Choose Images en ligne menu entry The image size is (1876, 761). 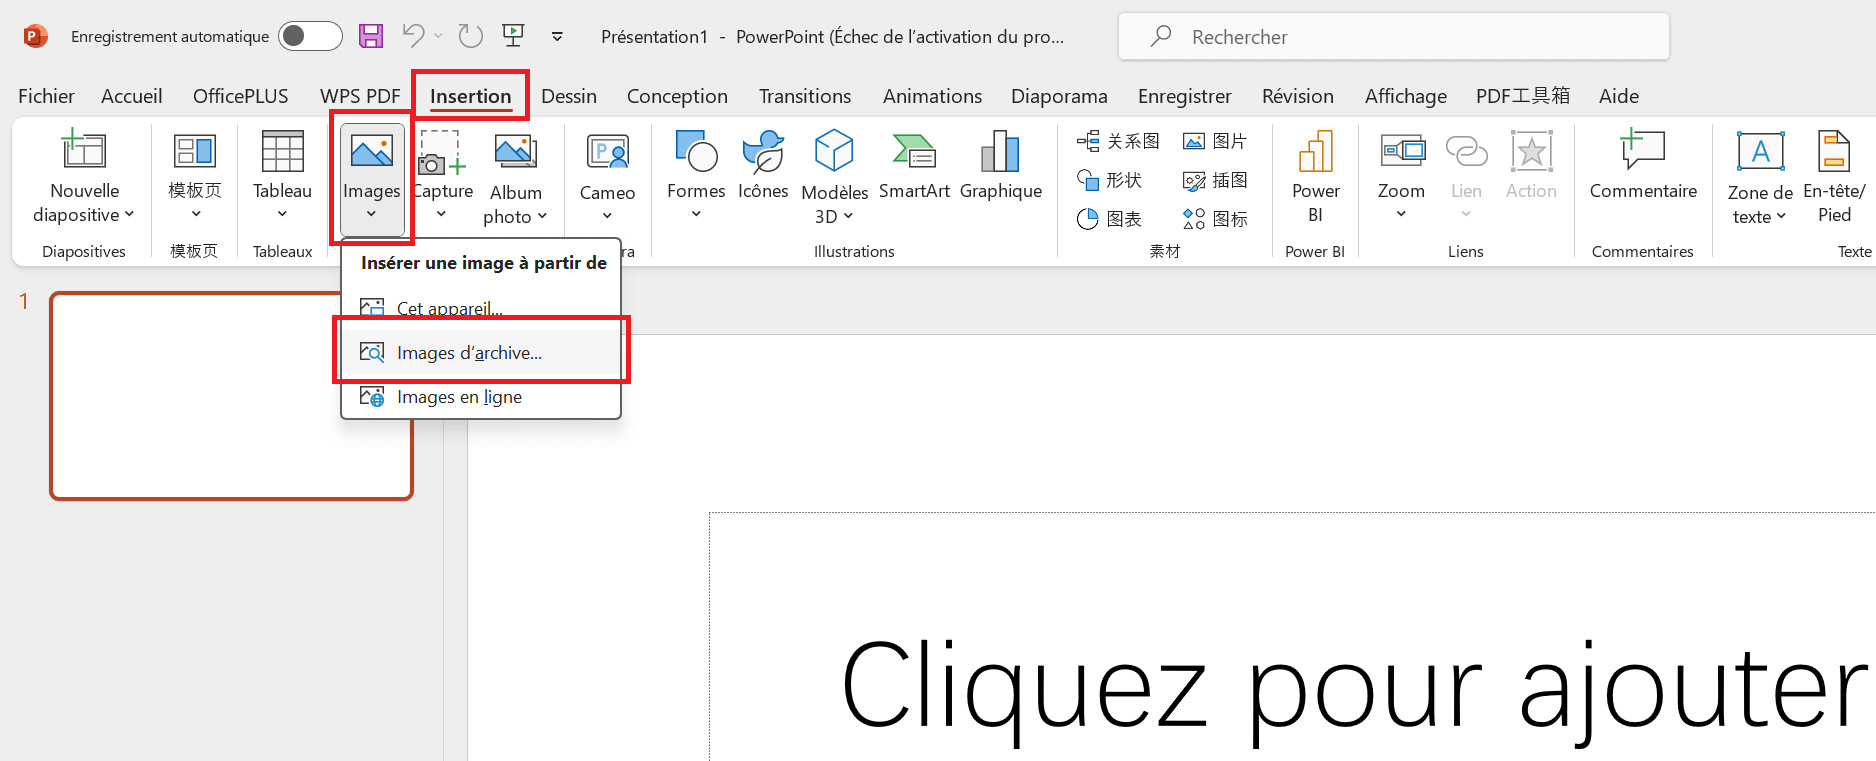pyautogui.click(x=482, y=397)
